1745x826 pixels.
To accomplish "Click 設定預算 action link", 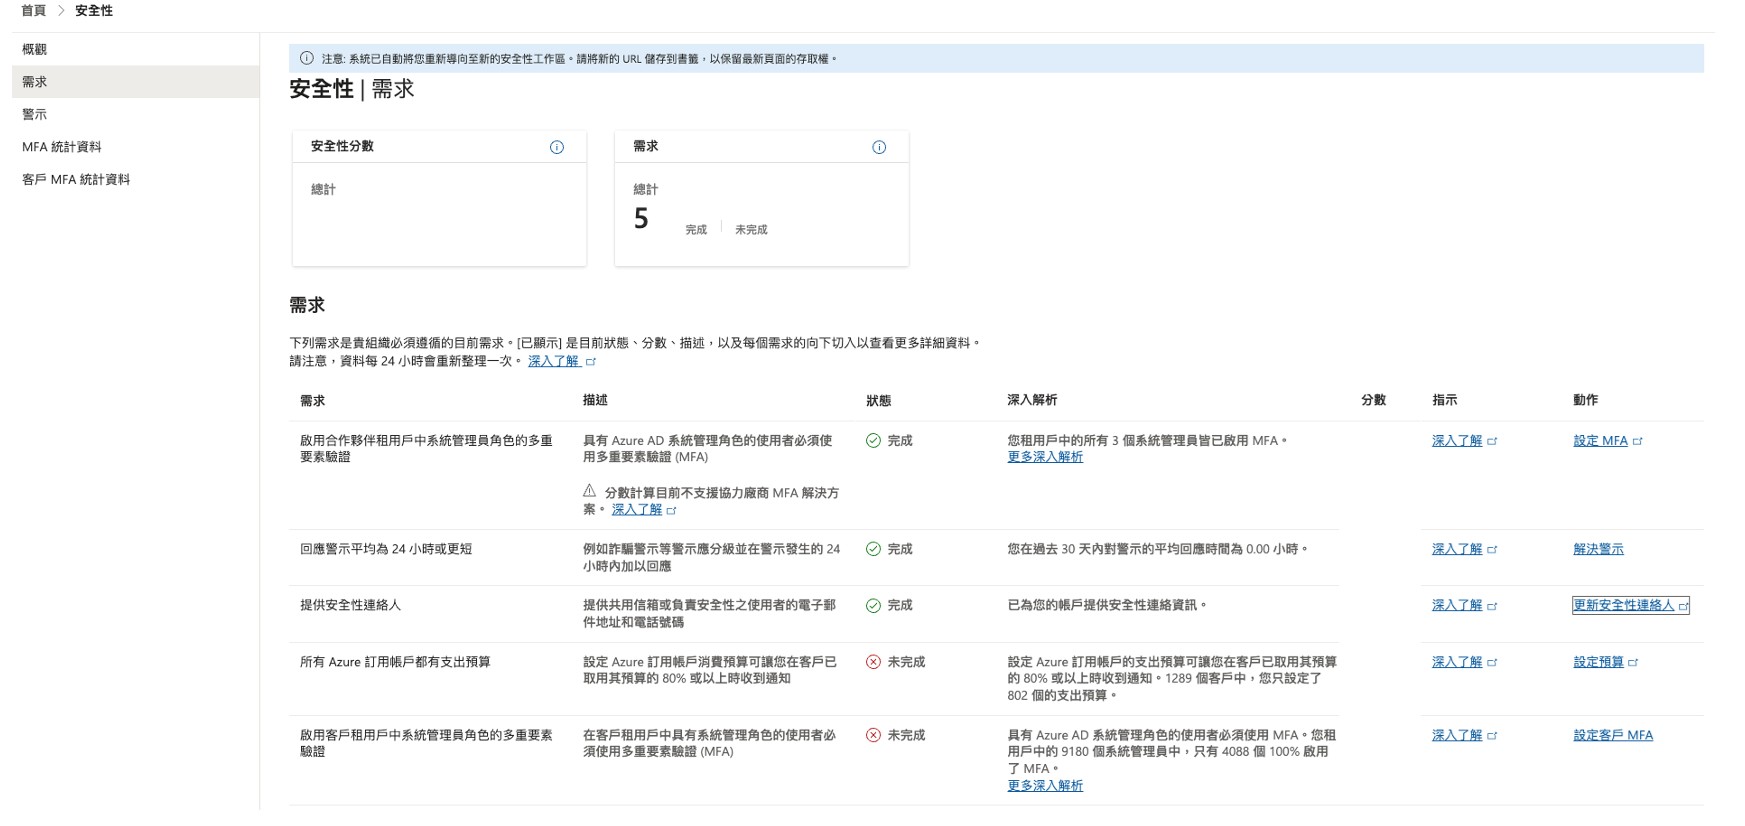I will pyautogui.click(x=1598, y=662).
